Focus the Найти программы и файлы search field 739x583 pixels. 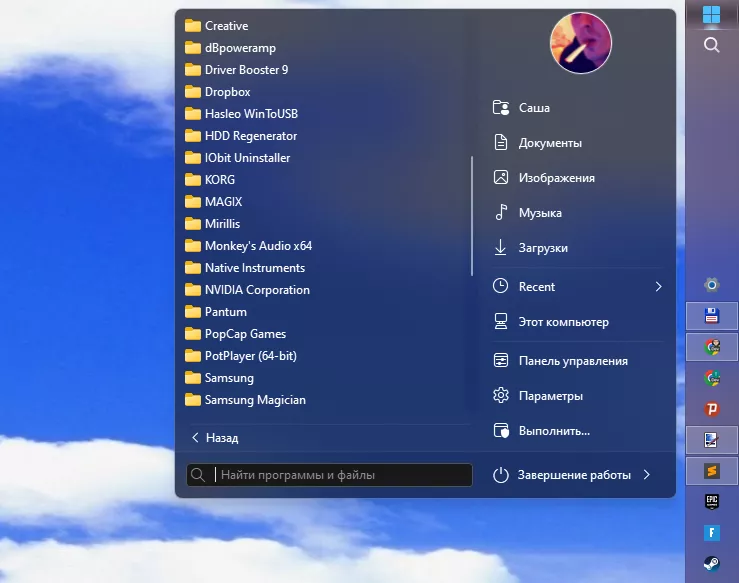pyautogui.click(x=329, y=475)
